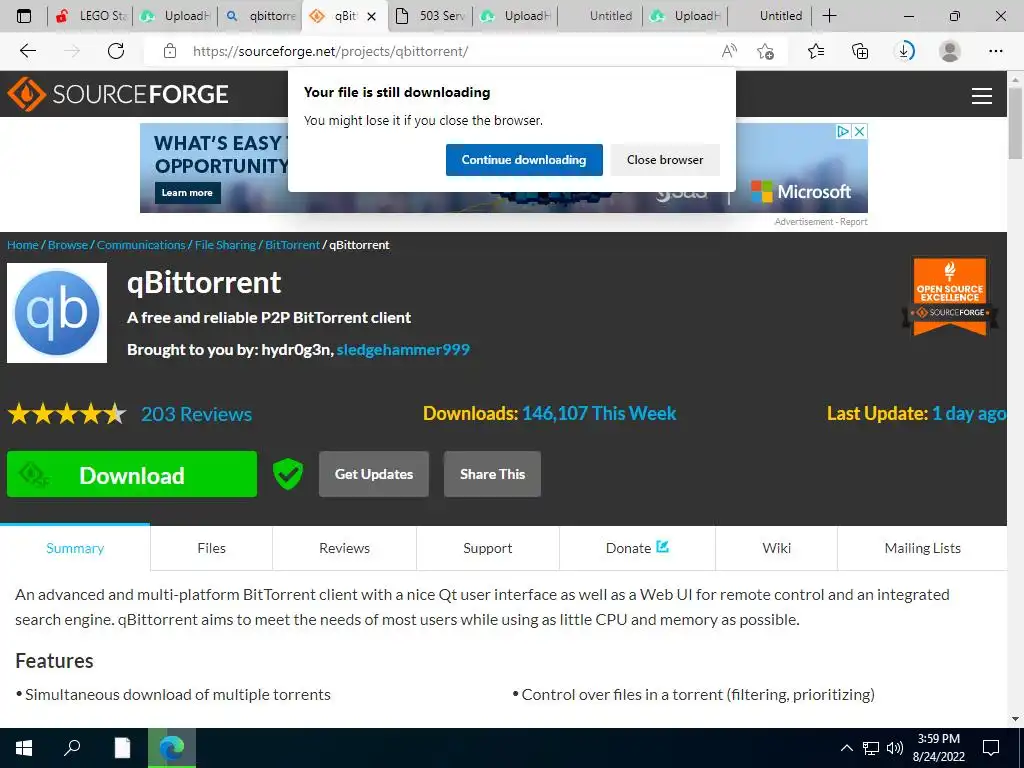Close the qBittorrent tab

[372, 16]
